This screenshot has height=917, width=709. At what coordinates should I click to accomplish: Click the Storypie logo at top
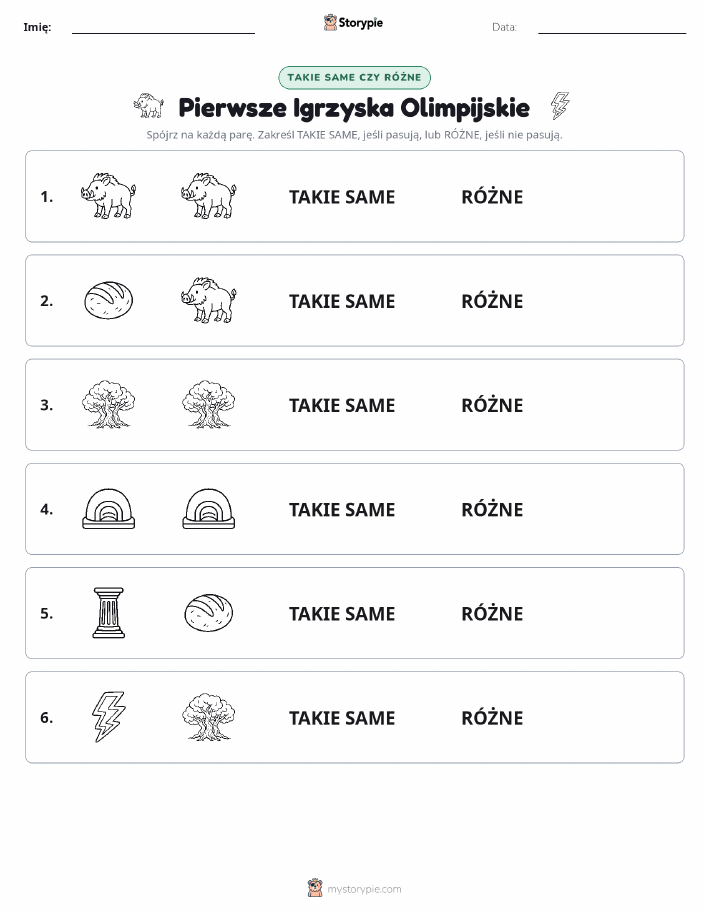tap(353, 23)
